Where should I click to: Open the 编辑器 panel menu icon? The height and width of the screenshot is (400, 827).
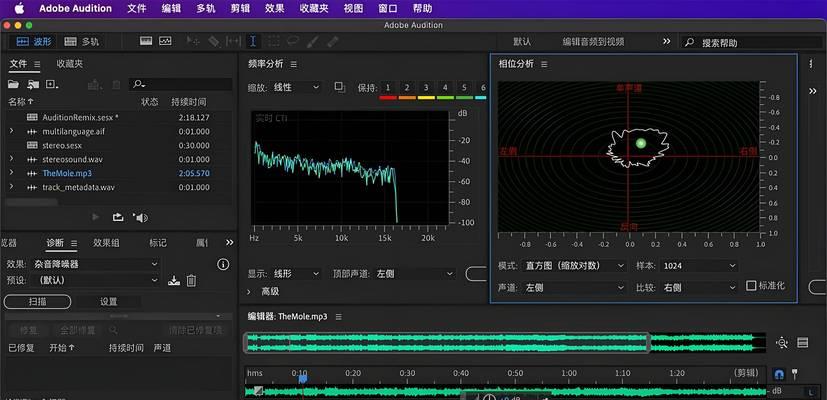tap(339, 317)
